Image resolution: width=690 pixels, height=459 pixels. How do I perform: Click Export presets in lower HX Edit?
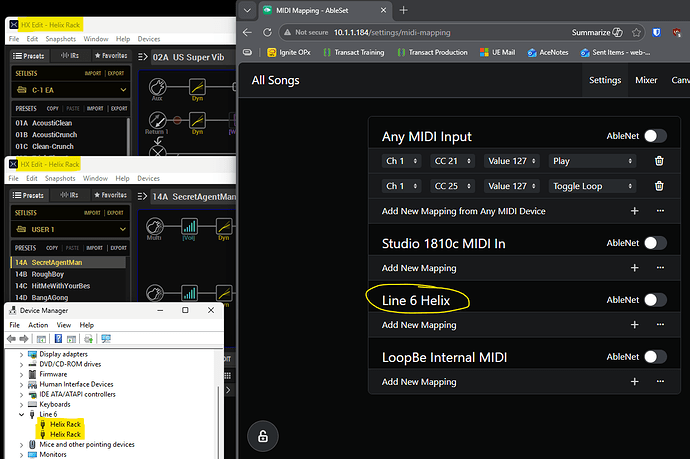(x=118, y=248)
